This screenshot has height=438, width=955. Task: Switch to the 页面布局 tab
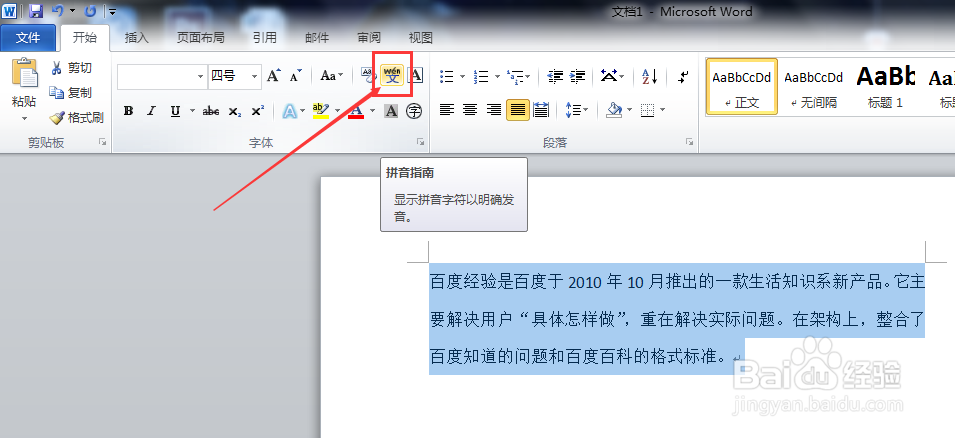[200, 38]
